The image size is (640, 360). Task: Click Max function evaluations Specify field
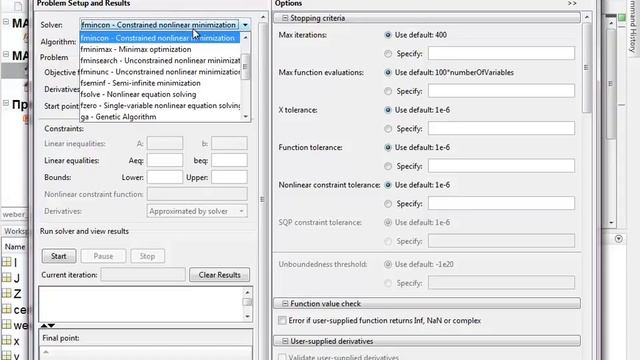[x=501, y=91]
